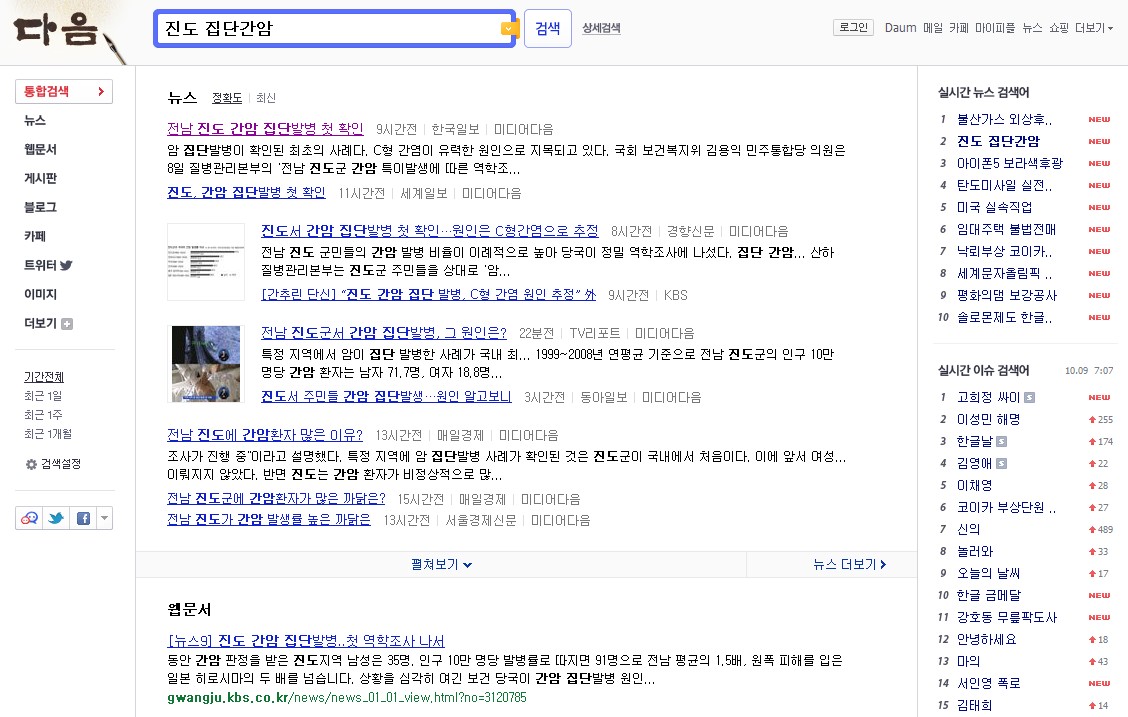This screenshot has width=1128, height=717.
Task: Share results via the Facebook icon
Action: (83, 518)
